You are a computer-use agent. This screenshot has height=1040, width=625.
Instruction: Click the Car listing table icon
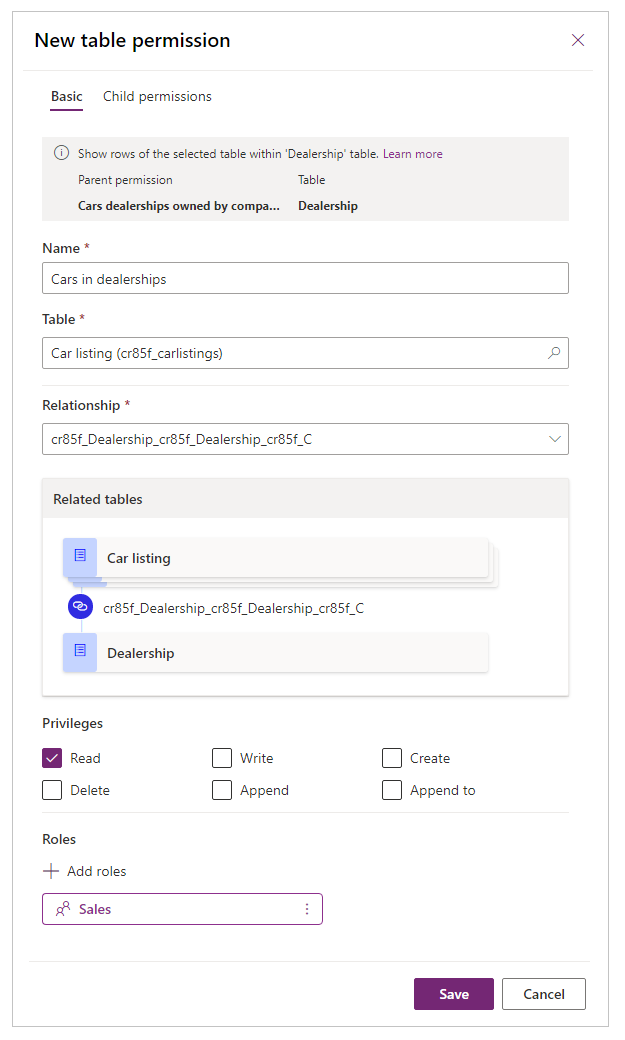(x=80, y=556)
